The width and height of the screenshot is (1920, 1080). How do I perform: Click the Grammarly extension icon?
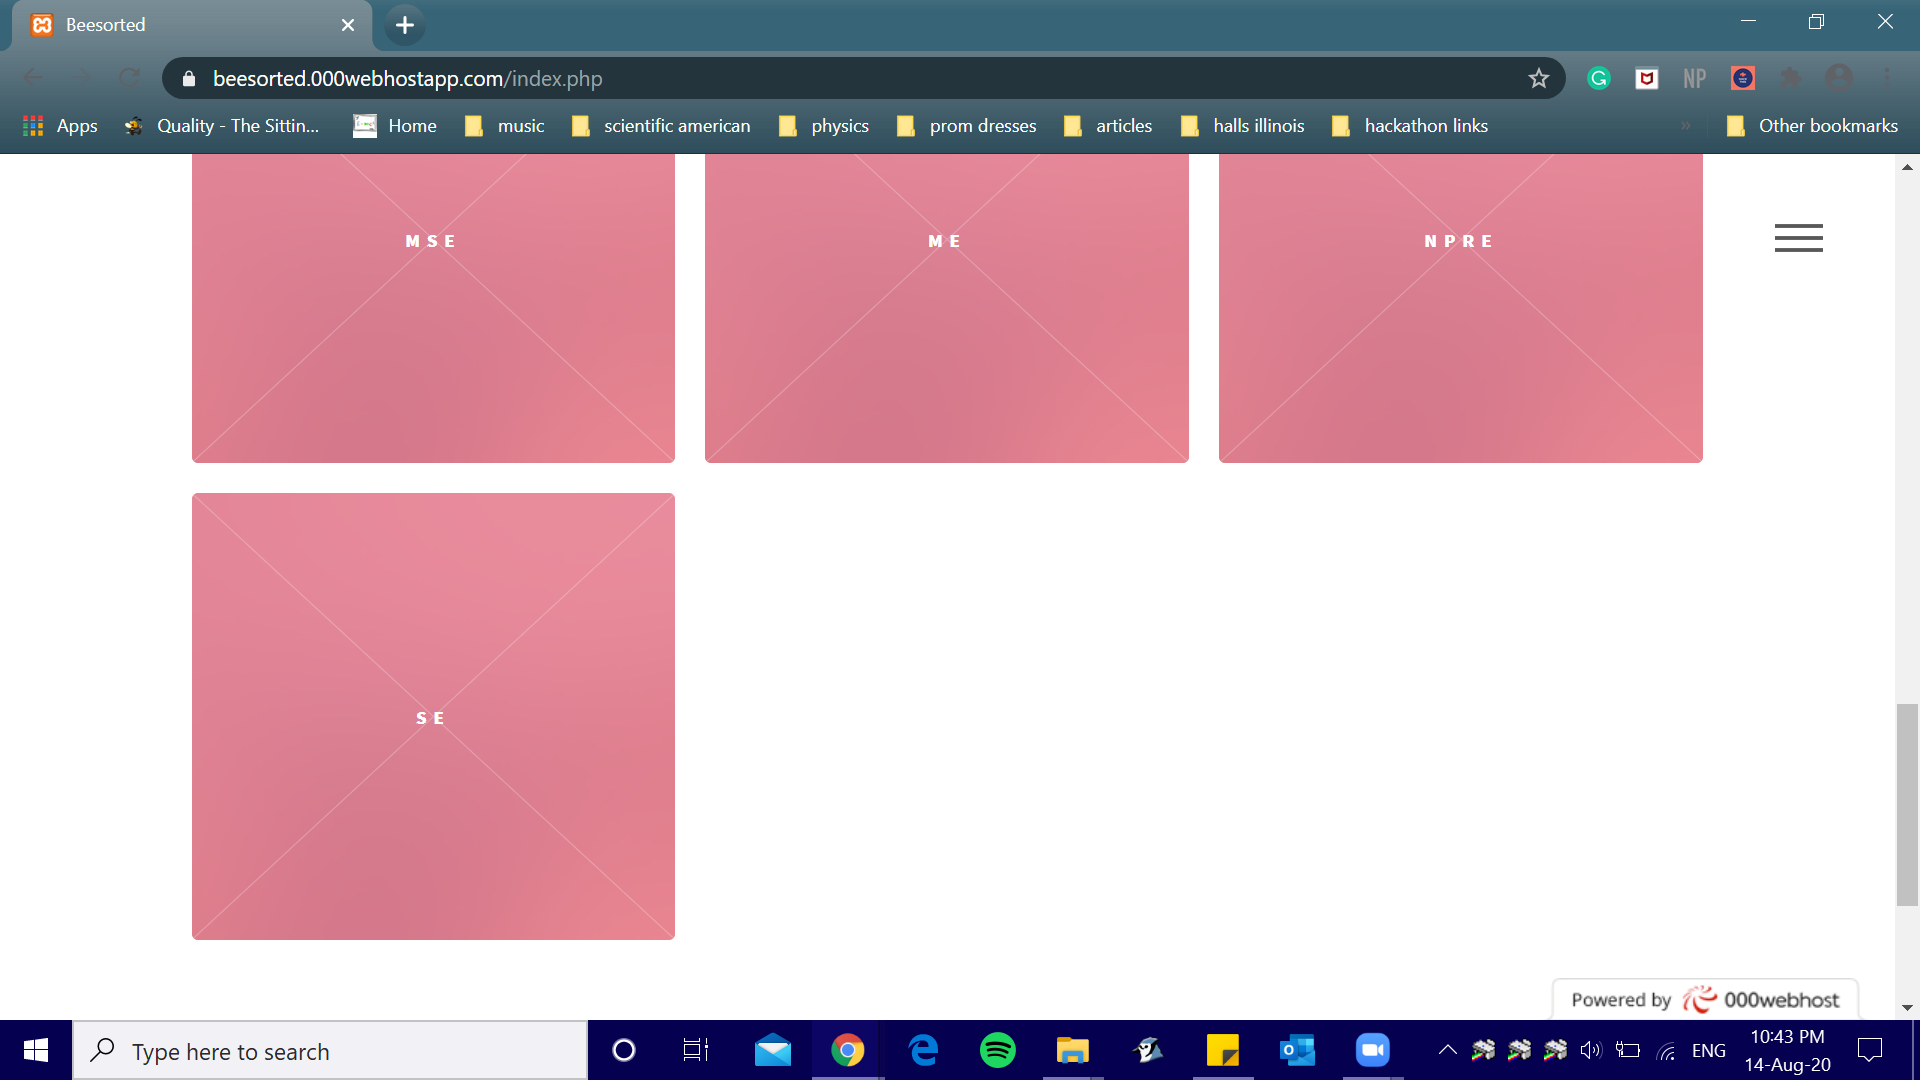coord(1598,78)
